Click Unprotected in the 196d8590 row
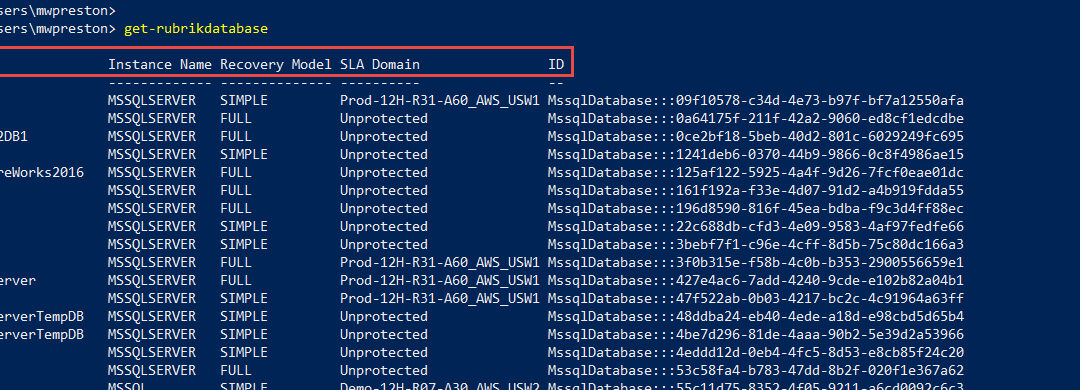 (x=384, y=208)
